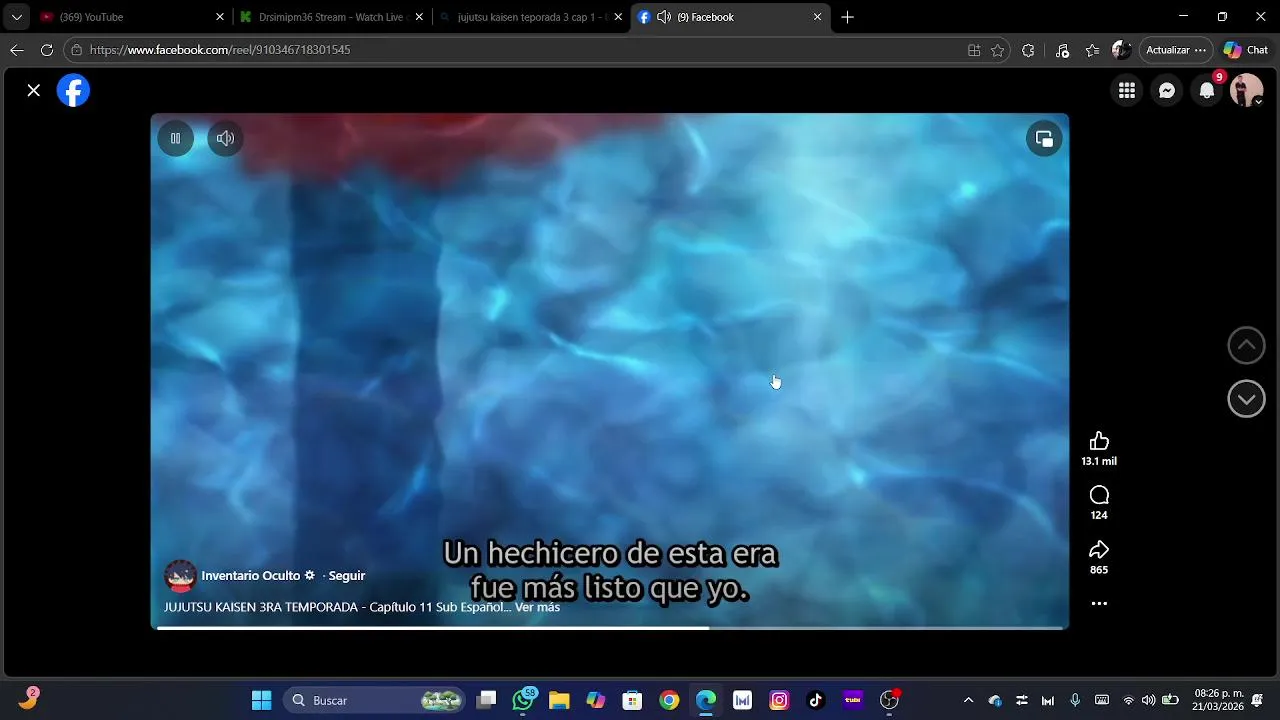This screenshot has width=1280, height=720.
Task: Open File Explorer from the taskbar
Action: 559,700
